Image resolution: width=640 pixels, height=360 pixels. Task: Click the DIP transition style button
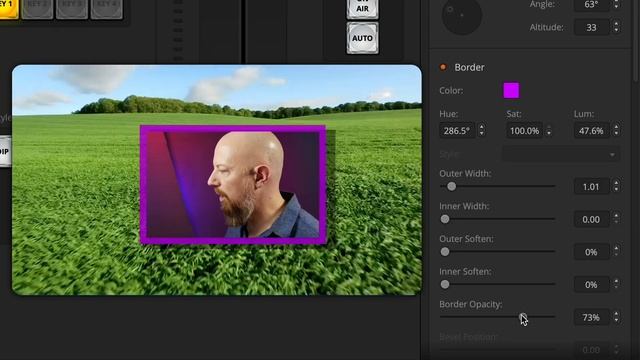(x=5, y=151)
